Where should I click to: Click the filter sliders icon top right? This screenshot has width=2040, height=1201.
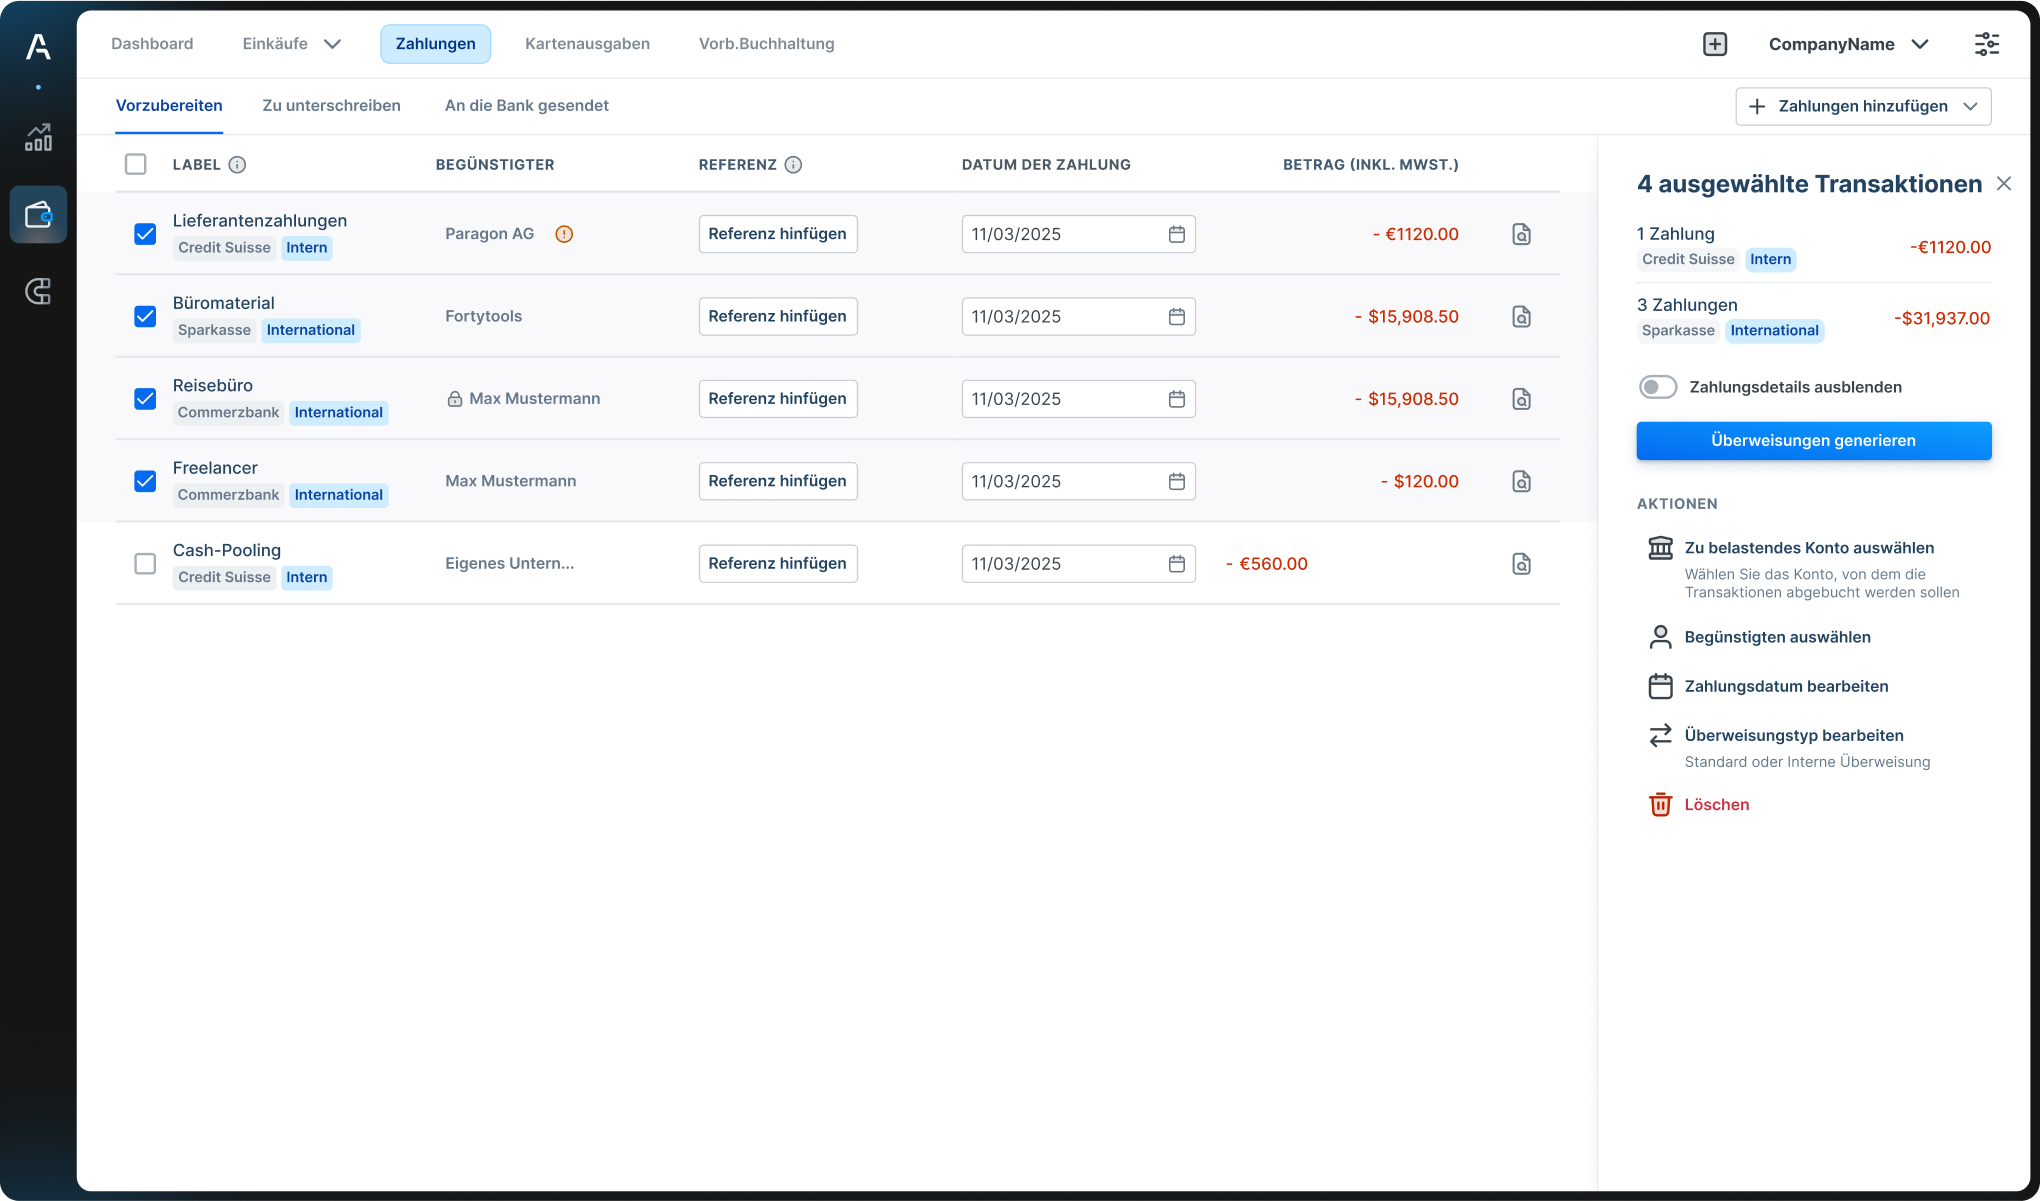pos(1988,44)
